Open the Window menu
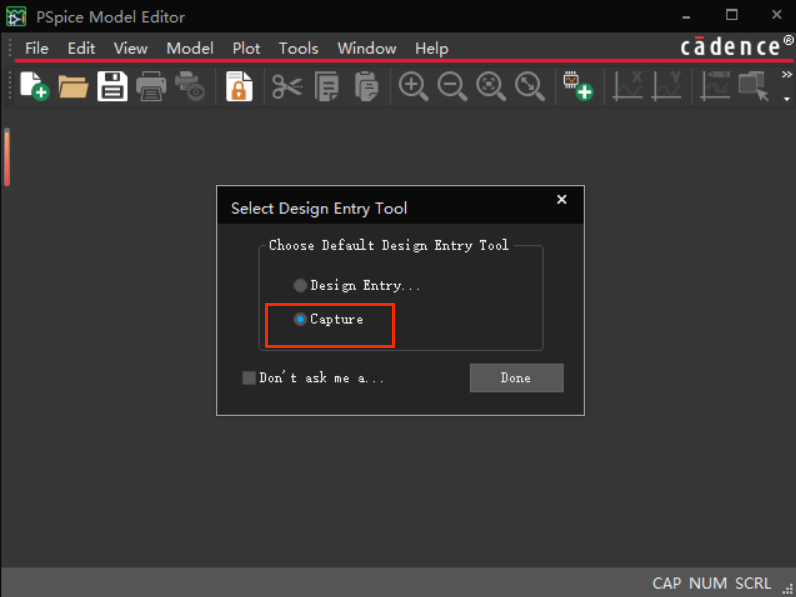 click(x=367, y=49)
